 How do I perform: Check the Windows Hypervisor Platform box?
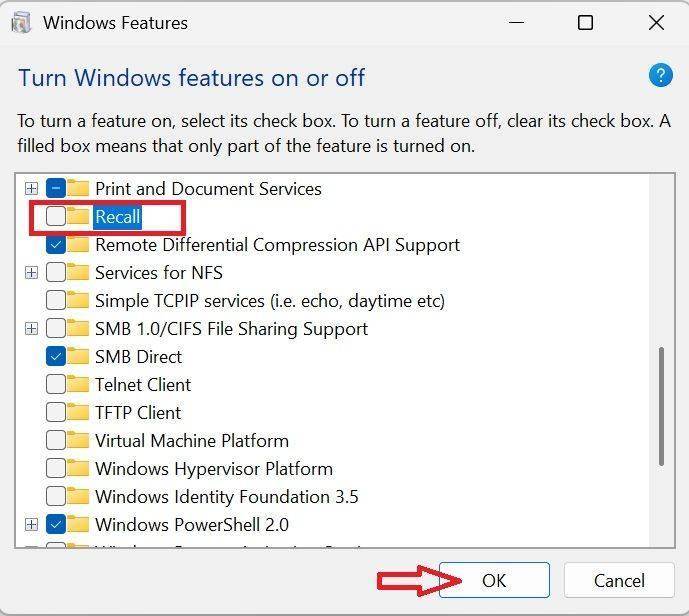[56, 468]
